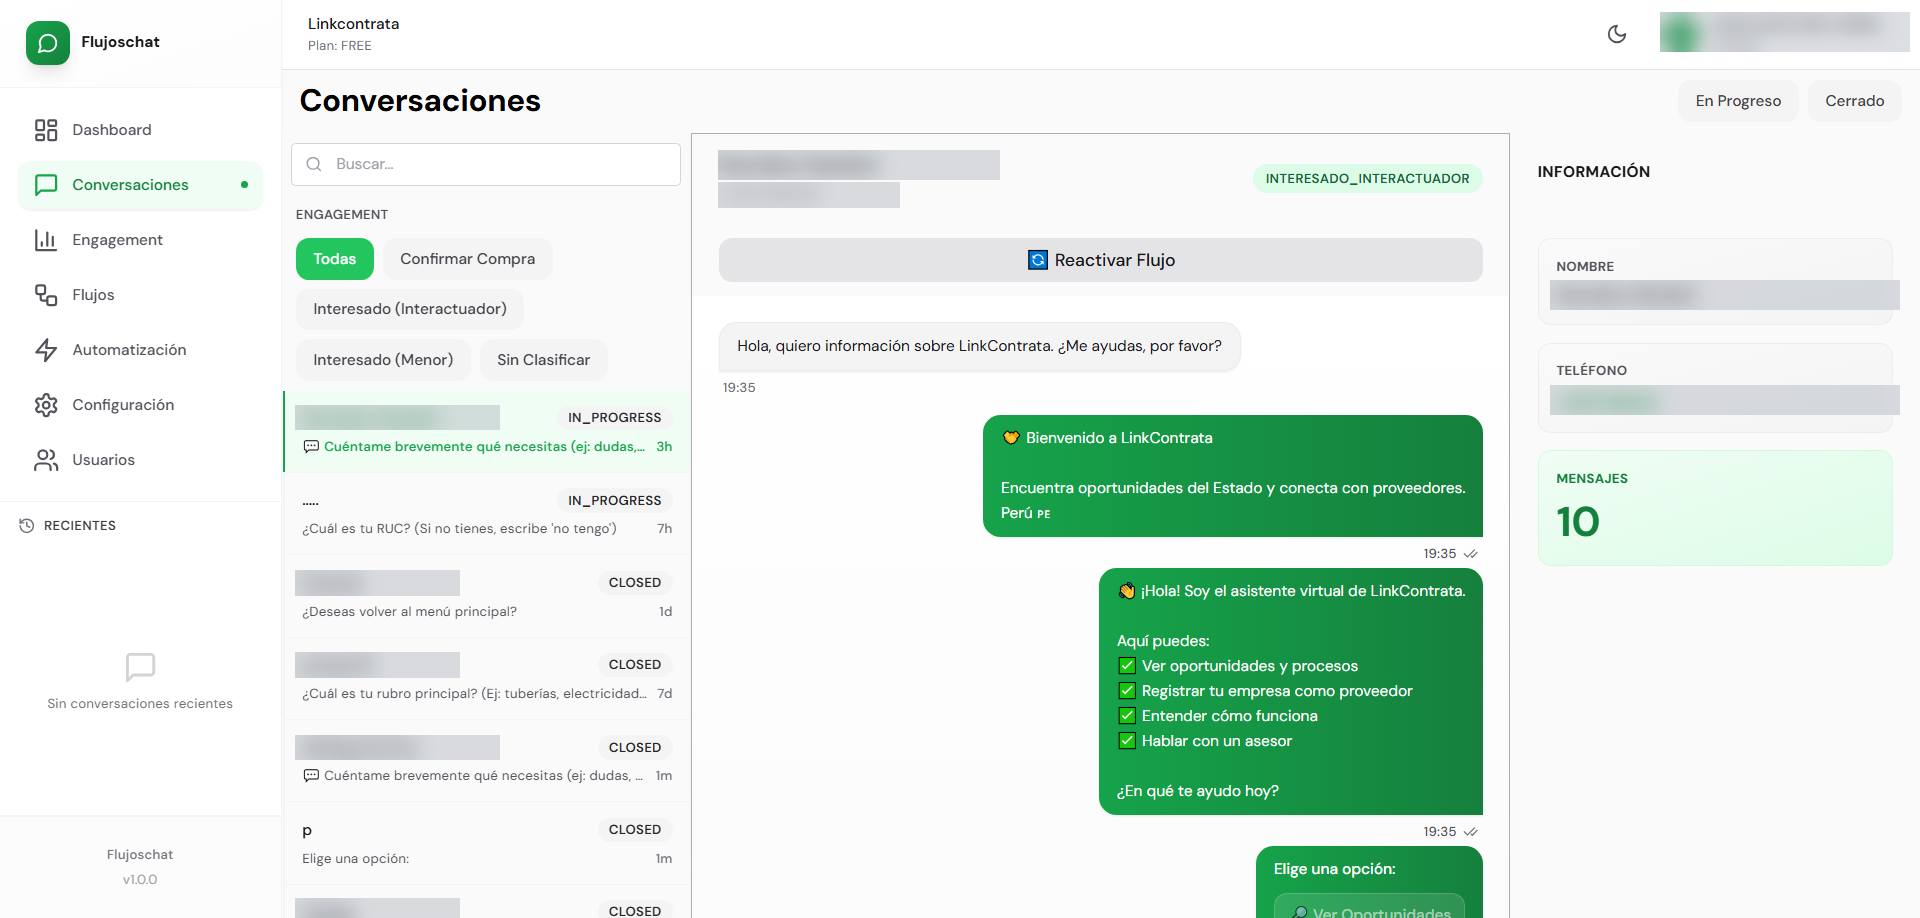Click the Ver Oportunidades option button
The image size is (1920, 918).
coord(1370,906)
